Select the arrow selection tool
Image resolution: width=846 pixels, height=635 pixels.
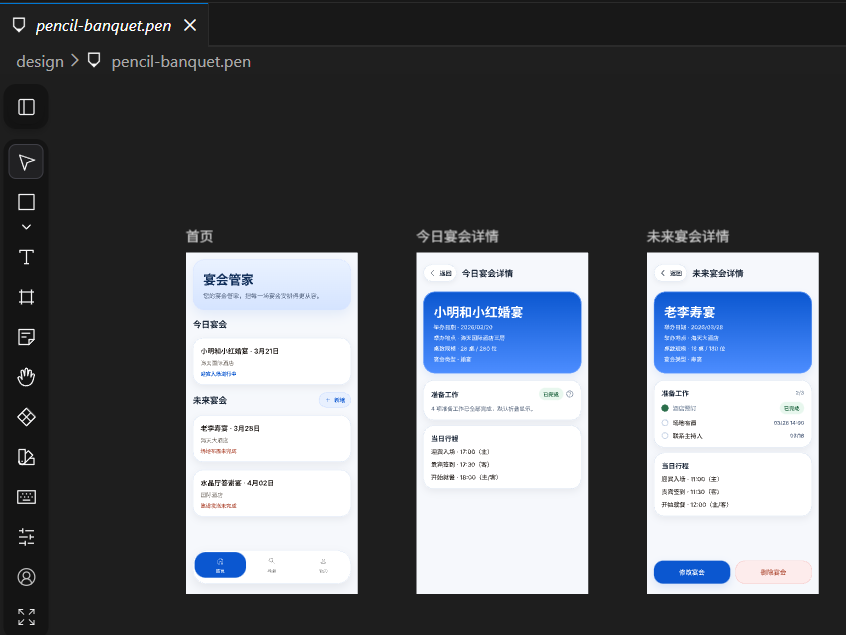click(x=25, y=161)
